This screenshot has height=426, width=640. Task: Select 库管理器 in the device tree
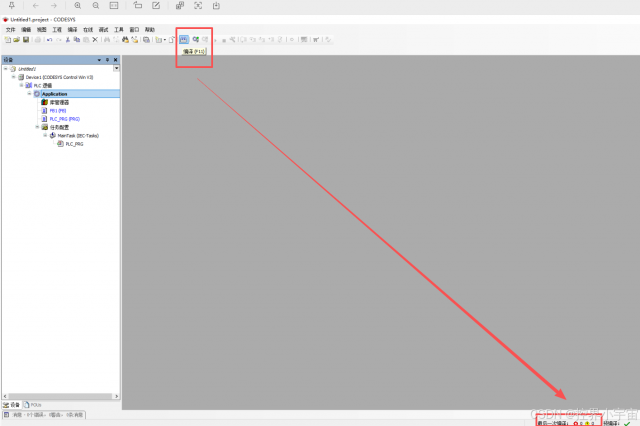pos(59,102)
